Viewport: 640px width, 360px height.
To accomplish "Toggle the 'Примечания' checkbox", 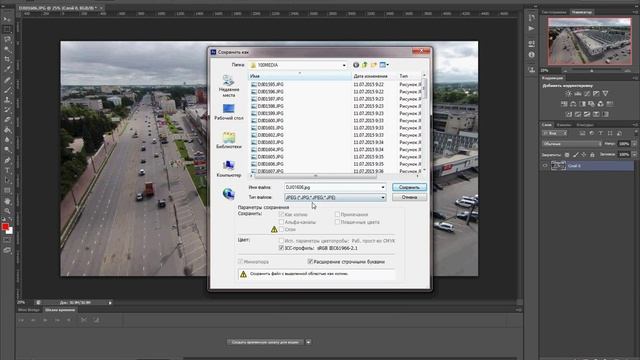I will 337,214.
